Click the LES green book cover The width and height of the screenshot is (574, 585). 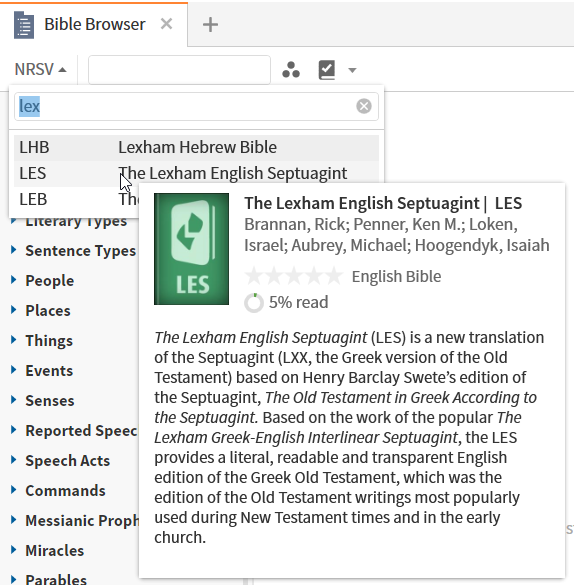tap(191, 249)
